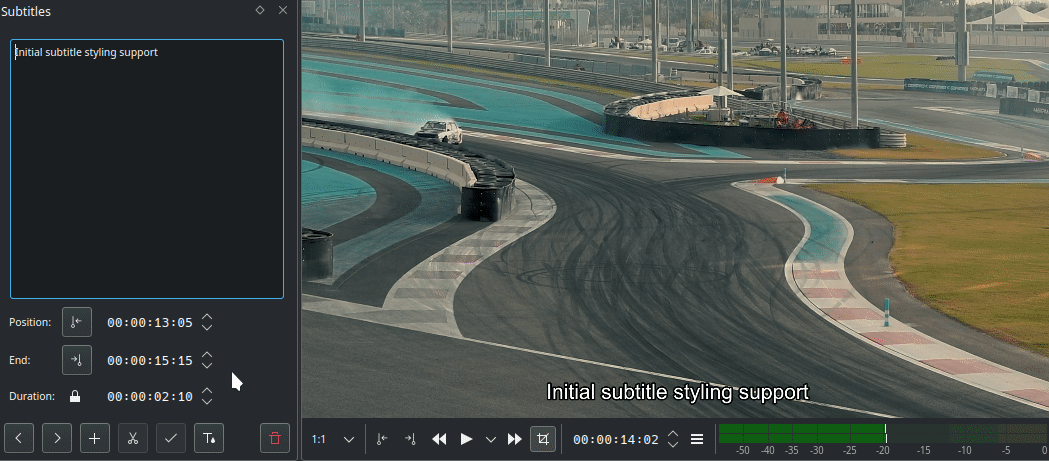This screenshot has width=1049, height=461.
Task: Go to the previous subtitle
Action: point(20,437)
